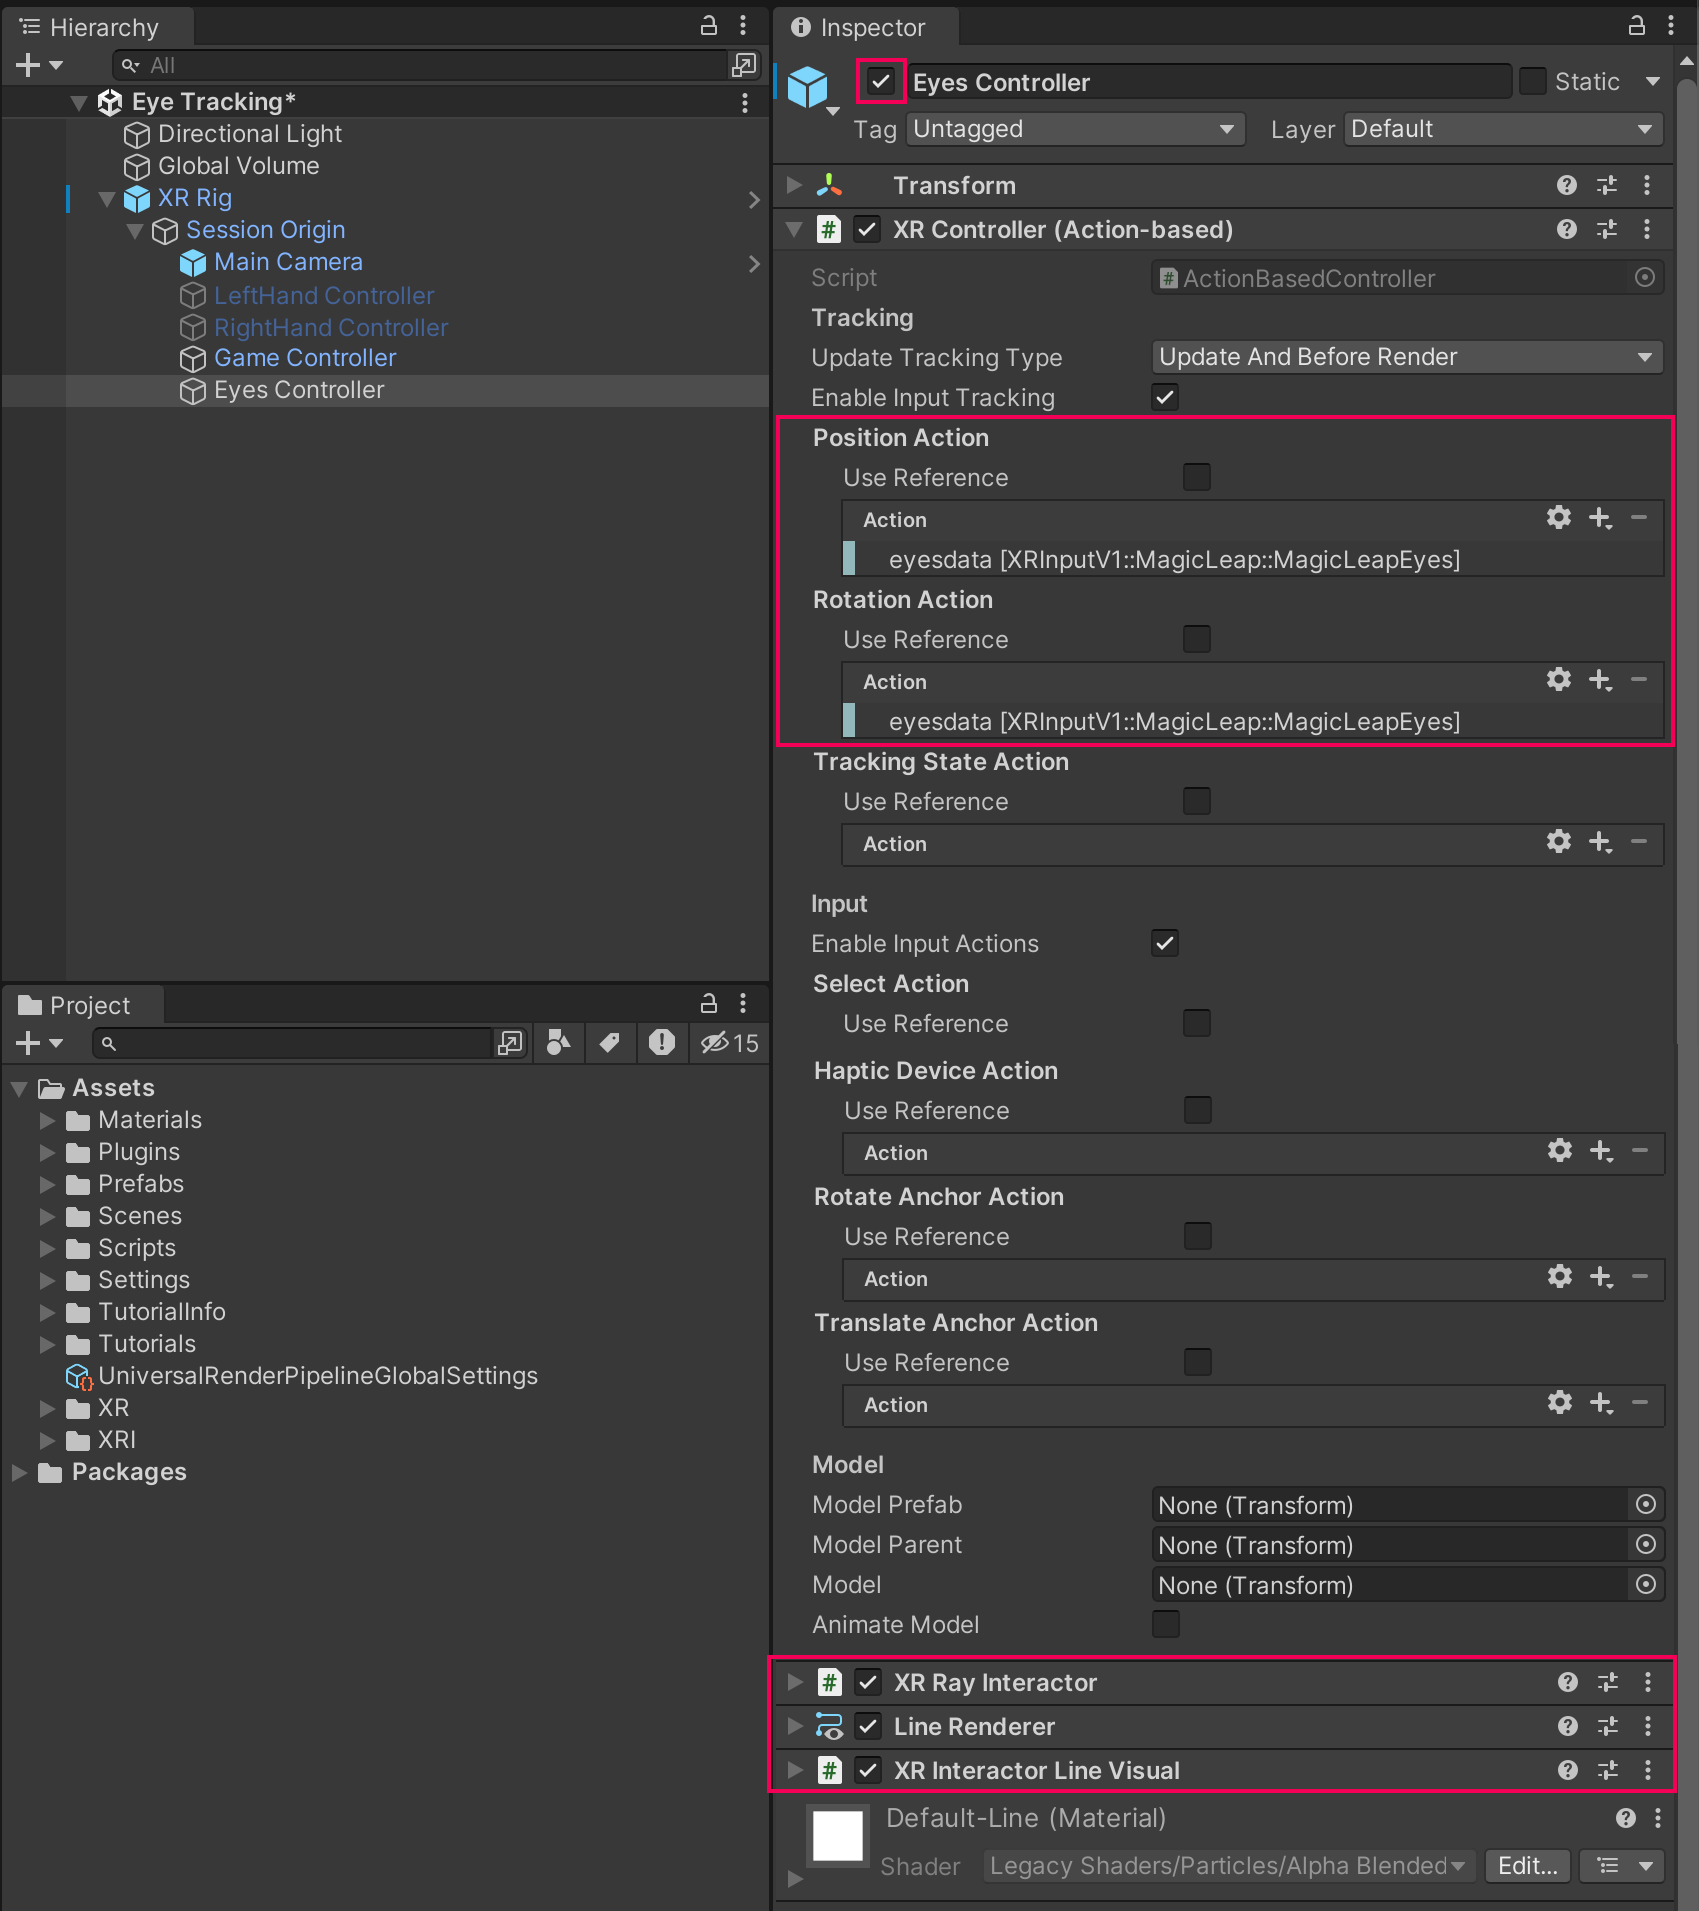Enable the Static checkbox

1532,82
